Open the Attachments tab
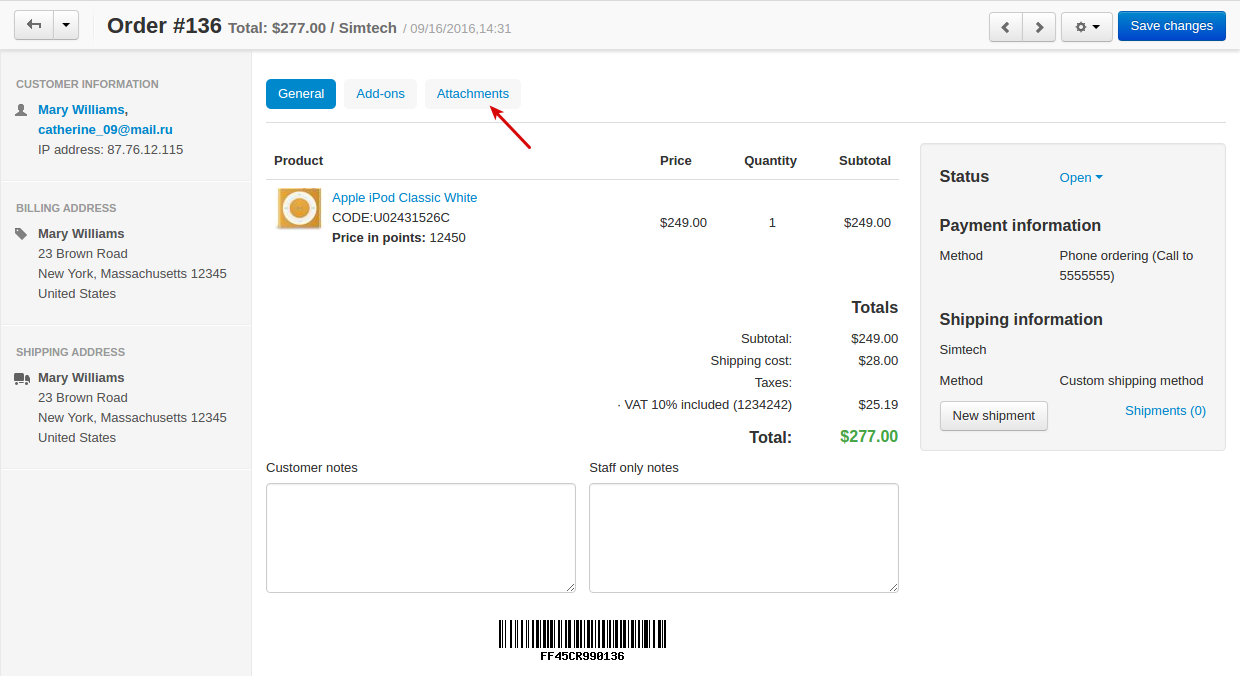Image resolution: width=1240 pixels, height=676 pixels. click(x=473, y=94)
